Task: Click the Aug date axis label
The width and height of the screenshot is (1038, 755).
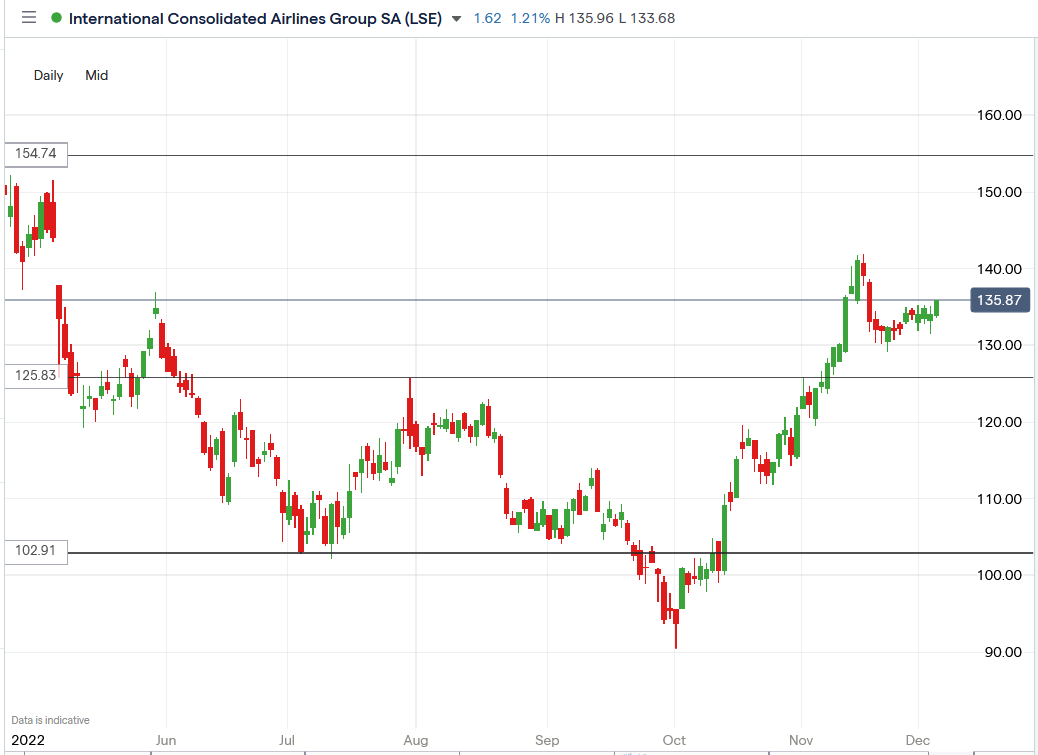Action: (x=416, y=740)
